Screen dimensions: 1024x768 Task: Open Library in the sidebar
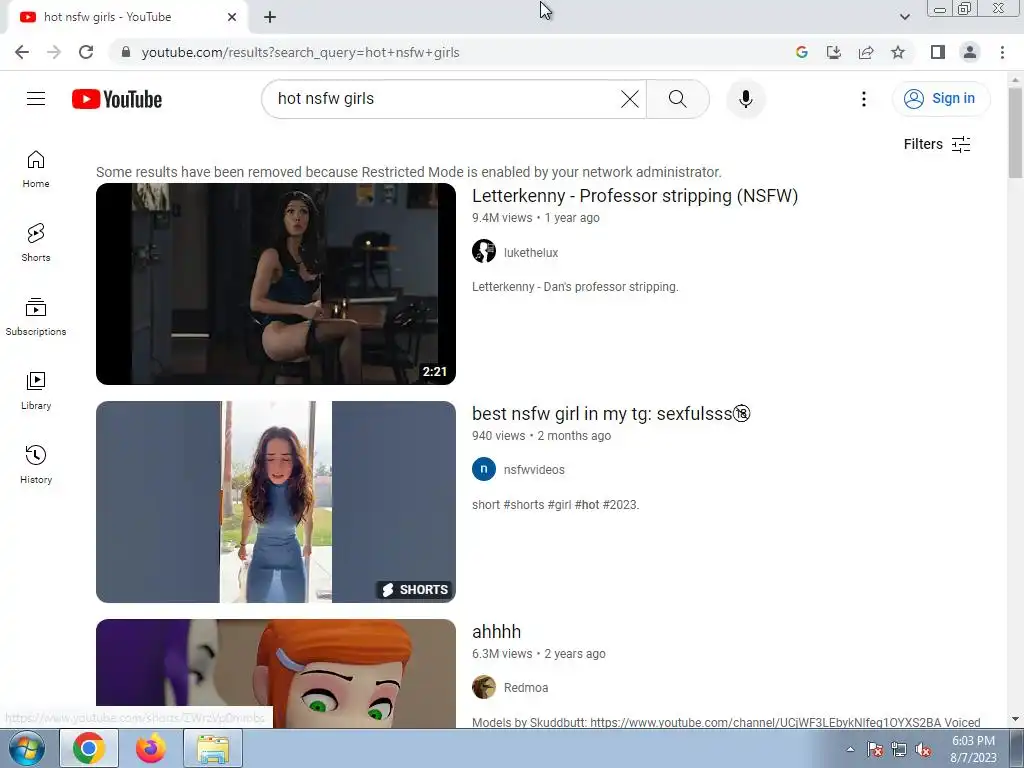pyautogui.click(x=36, y=391)
